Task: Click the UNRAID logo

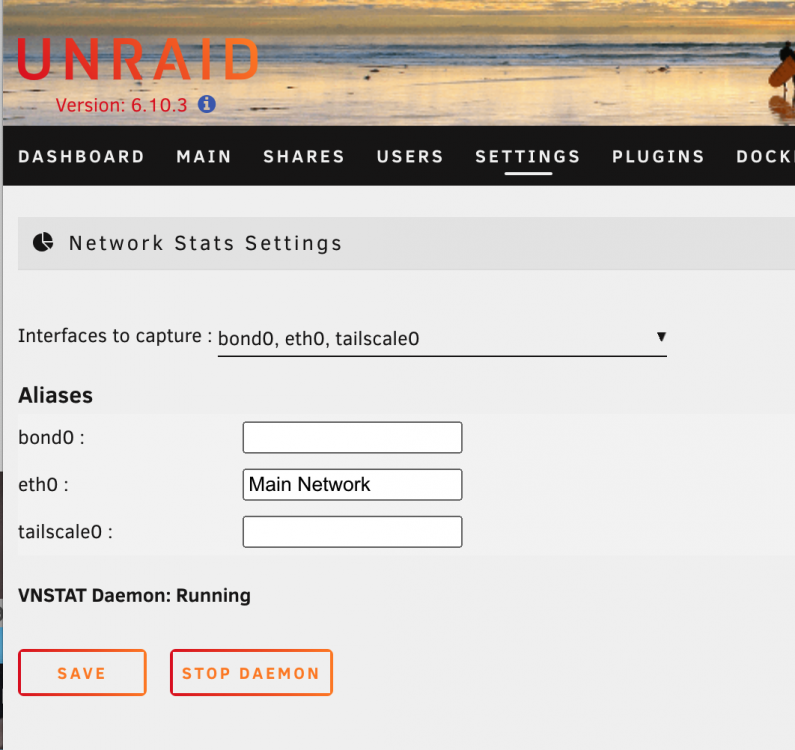Action: (x=138, y=59)
